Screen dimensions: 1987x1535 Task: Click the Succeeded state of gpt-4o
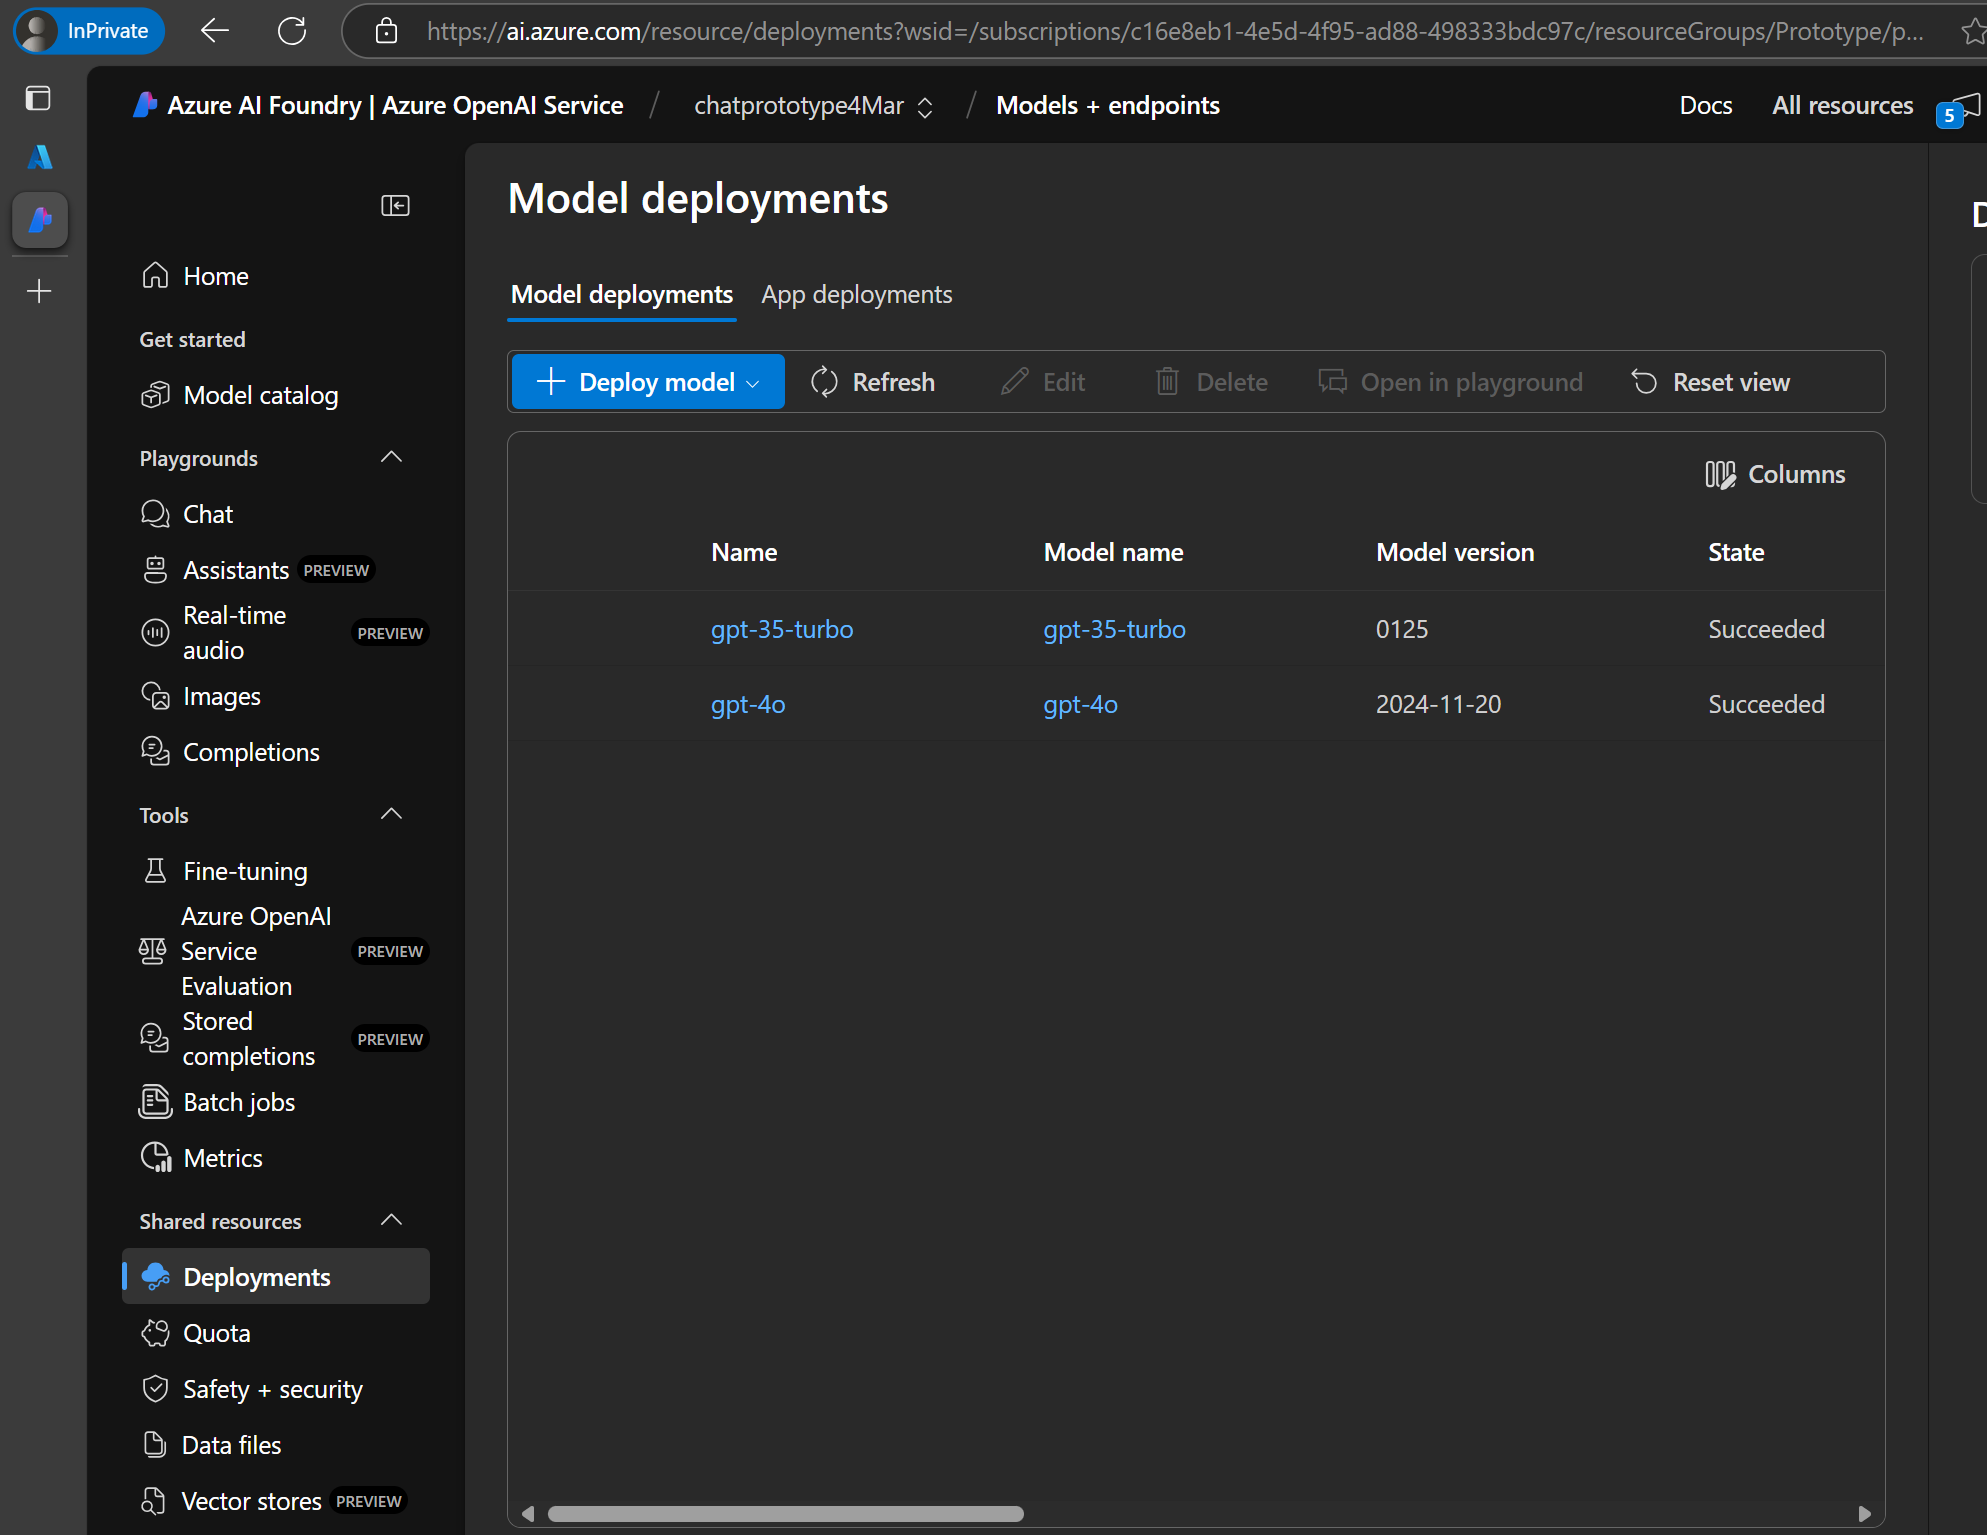(1766, 704)
